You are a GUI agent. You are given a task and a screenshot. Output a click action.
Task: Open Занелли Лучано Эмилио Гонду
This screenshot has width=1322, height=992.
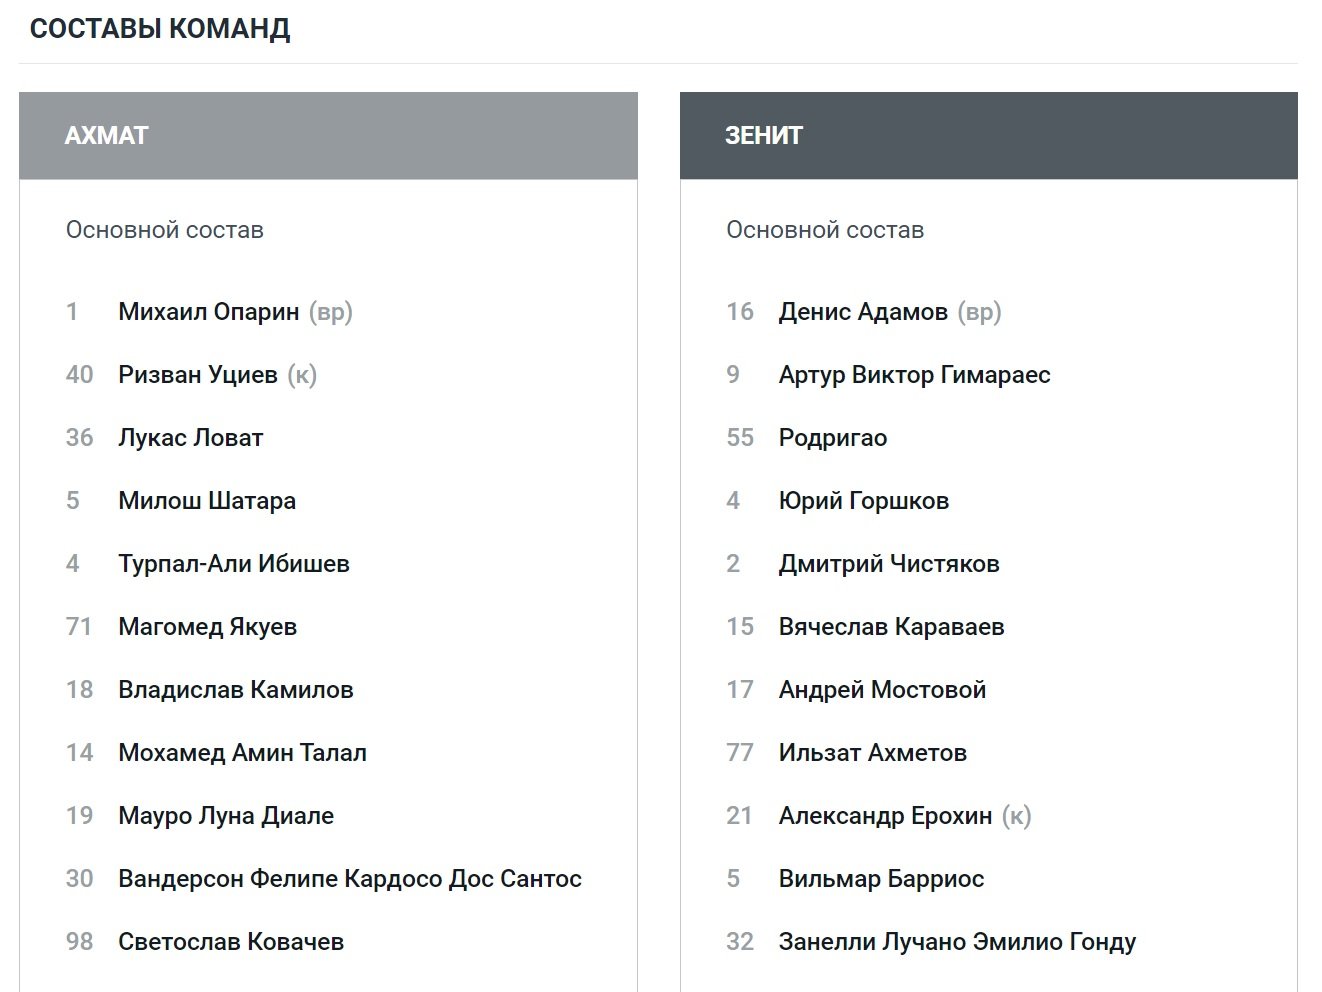pyautogui.click(x=956, y=942)
